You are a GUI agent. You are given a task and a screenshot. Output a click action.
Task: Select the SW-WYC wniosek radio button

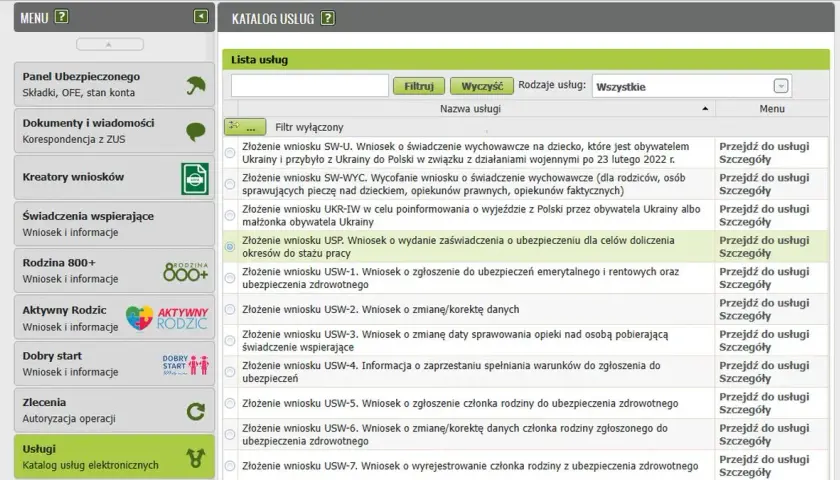tap(230, 184)
